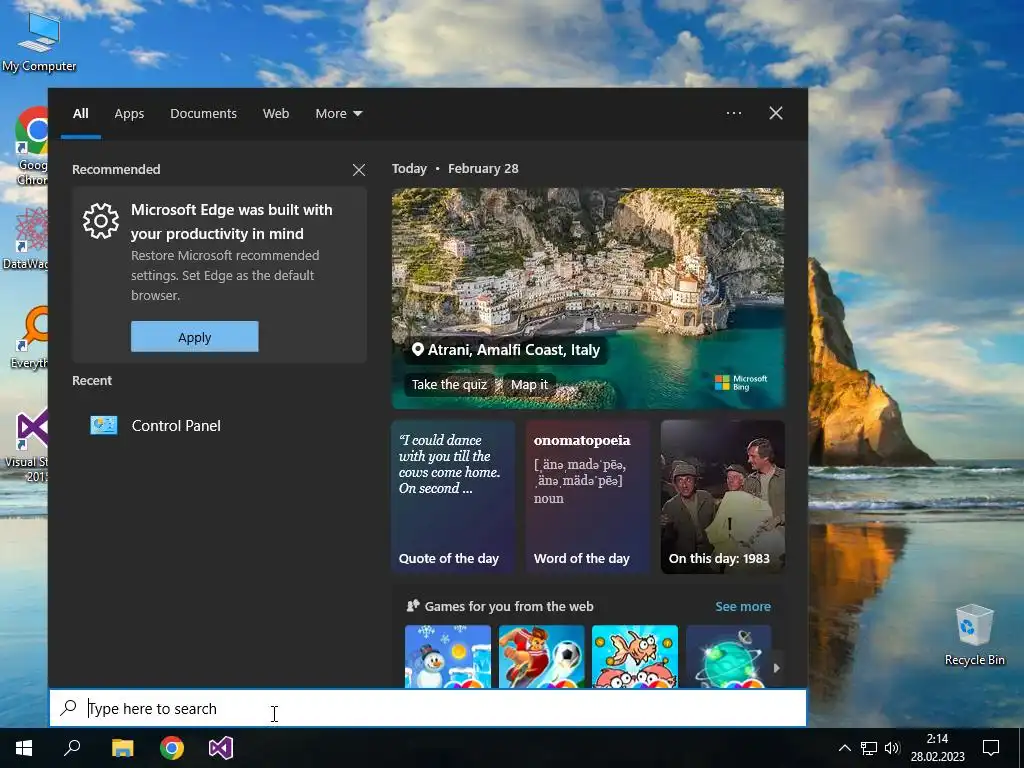The width and height of the screenshot is (1024, 768).
Task: Dismiss the Recommended section
Action: [359, 170]
